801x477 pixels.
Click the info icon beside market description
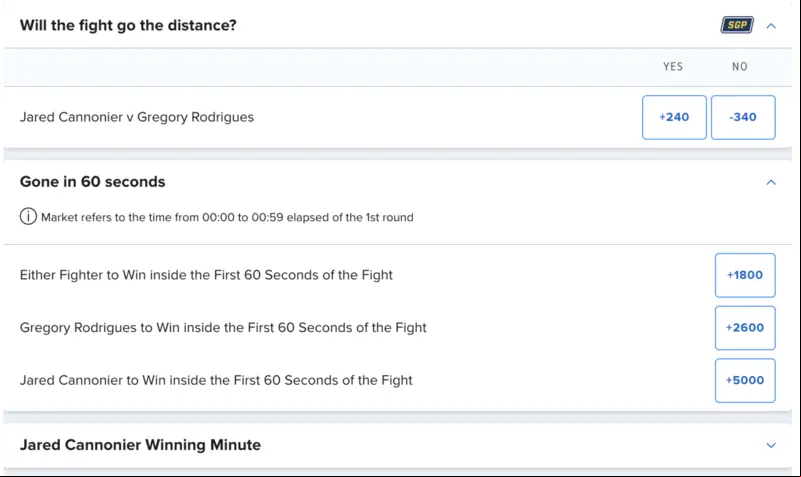click(28, 217)
